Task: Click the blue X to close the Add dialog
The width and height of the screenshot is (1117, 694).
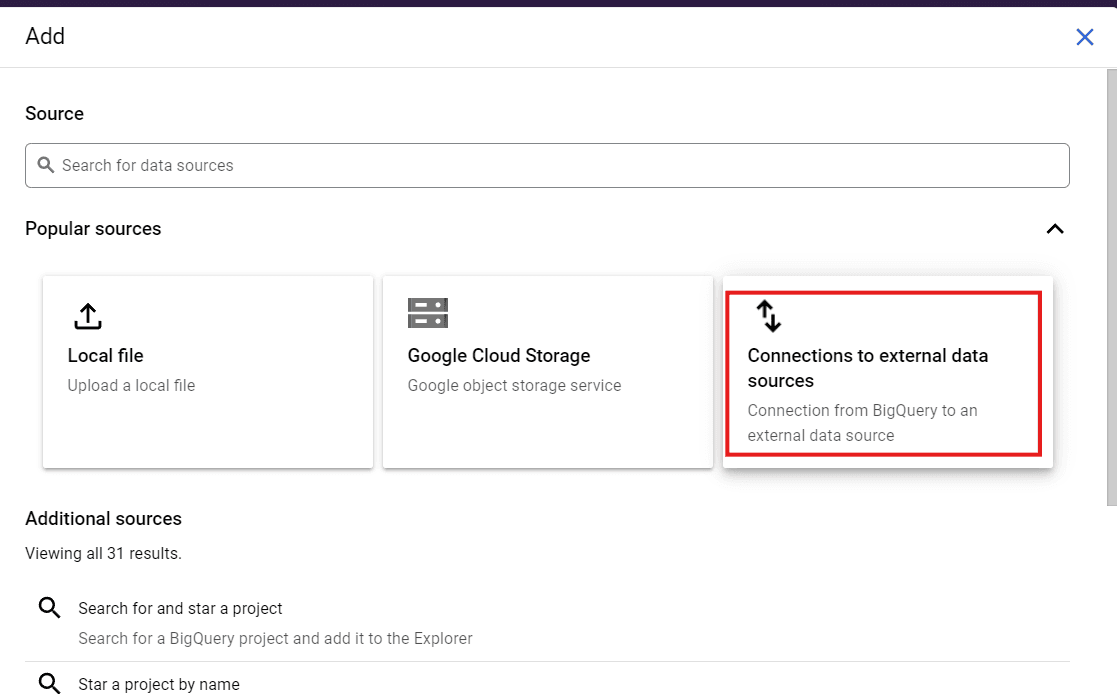Action: pos(1084,36)
